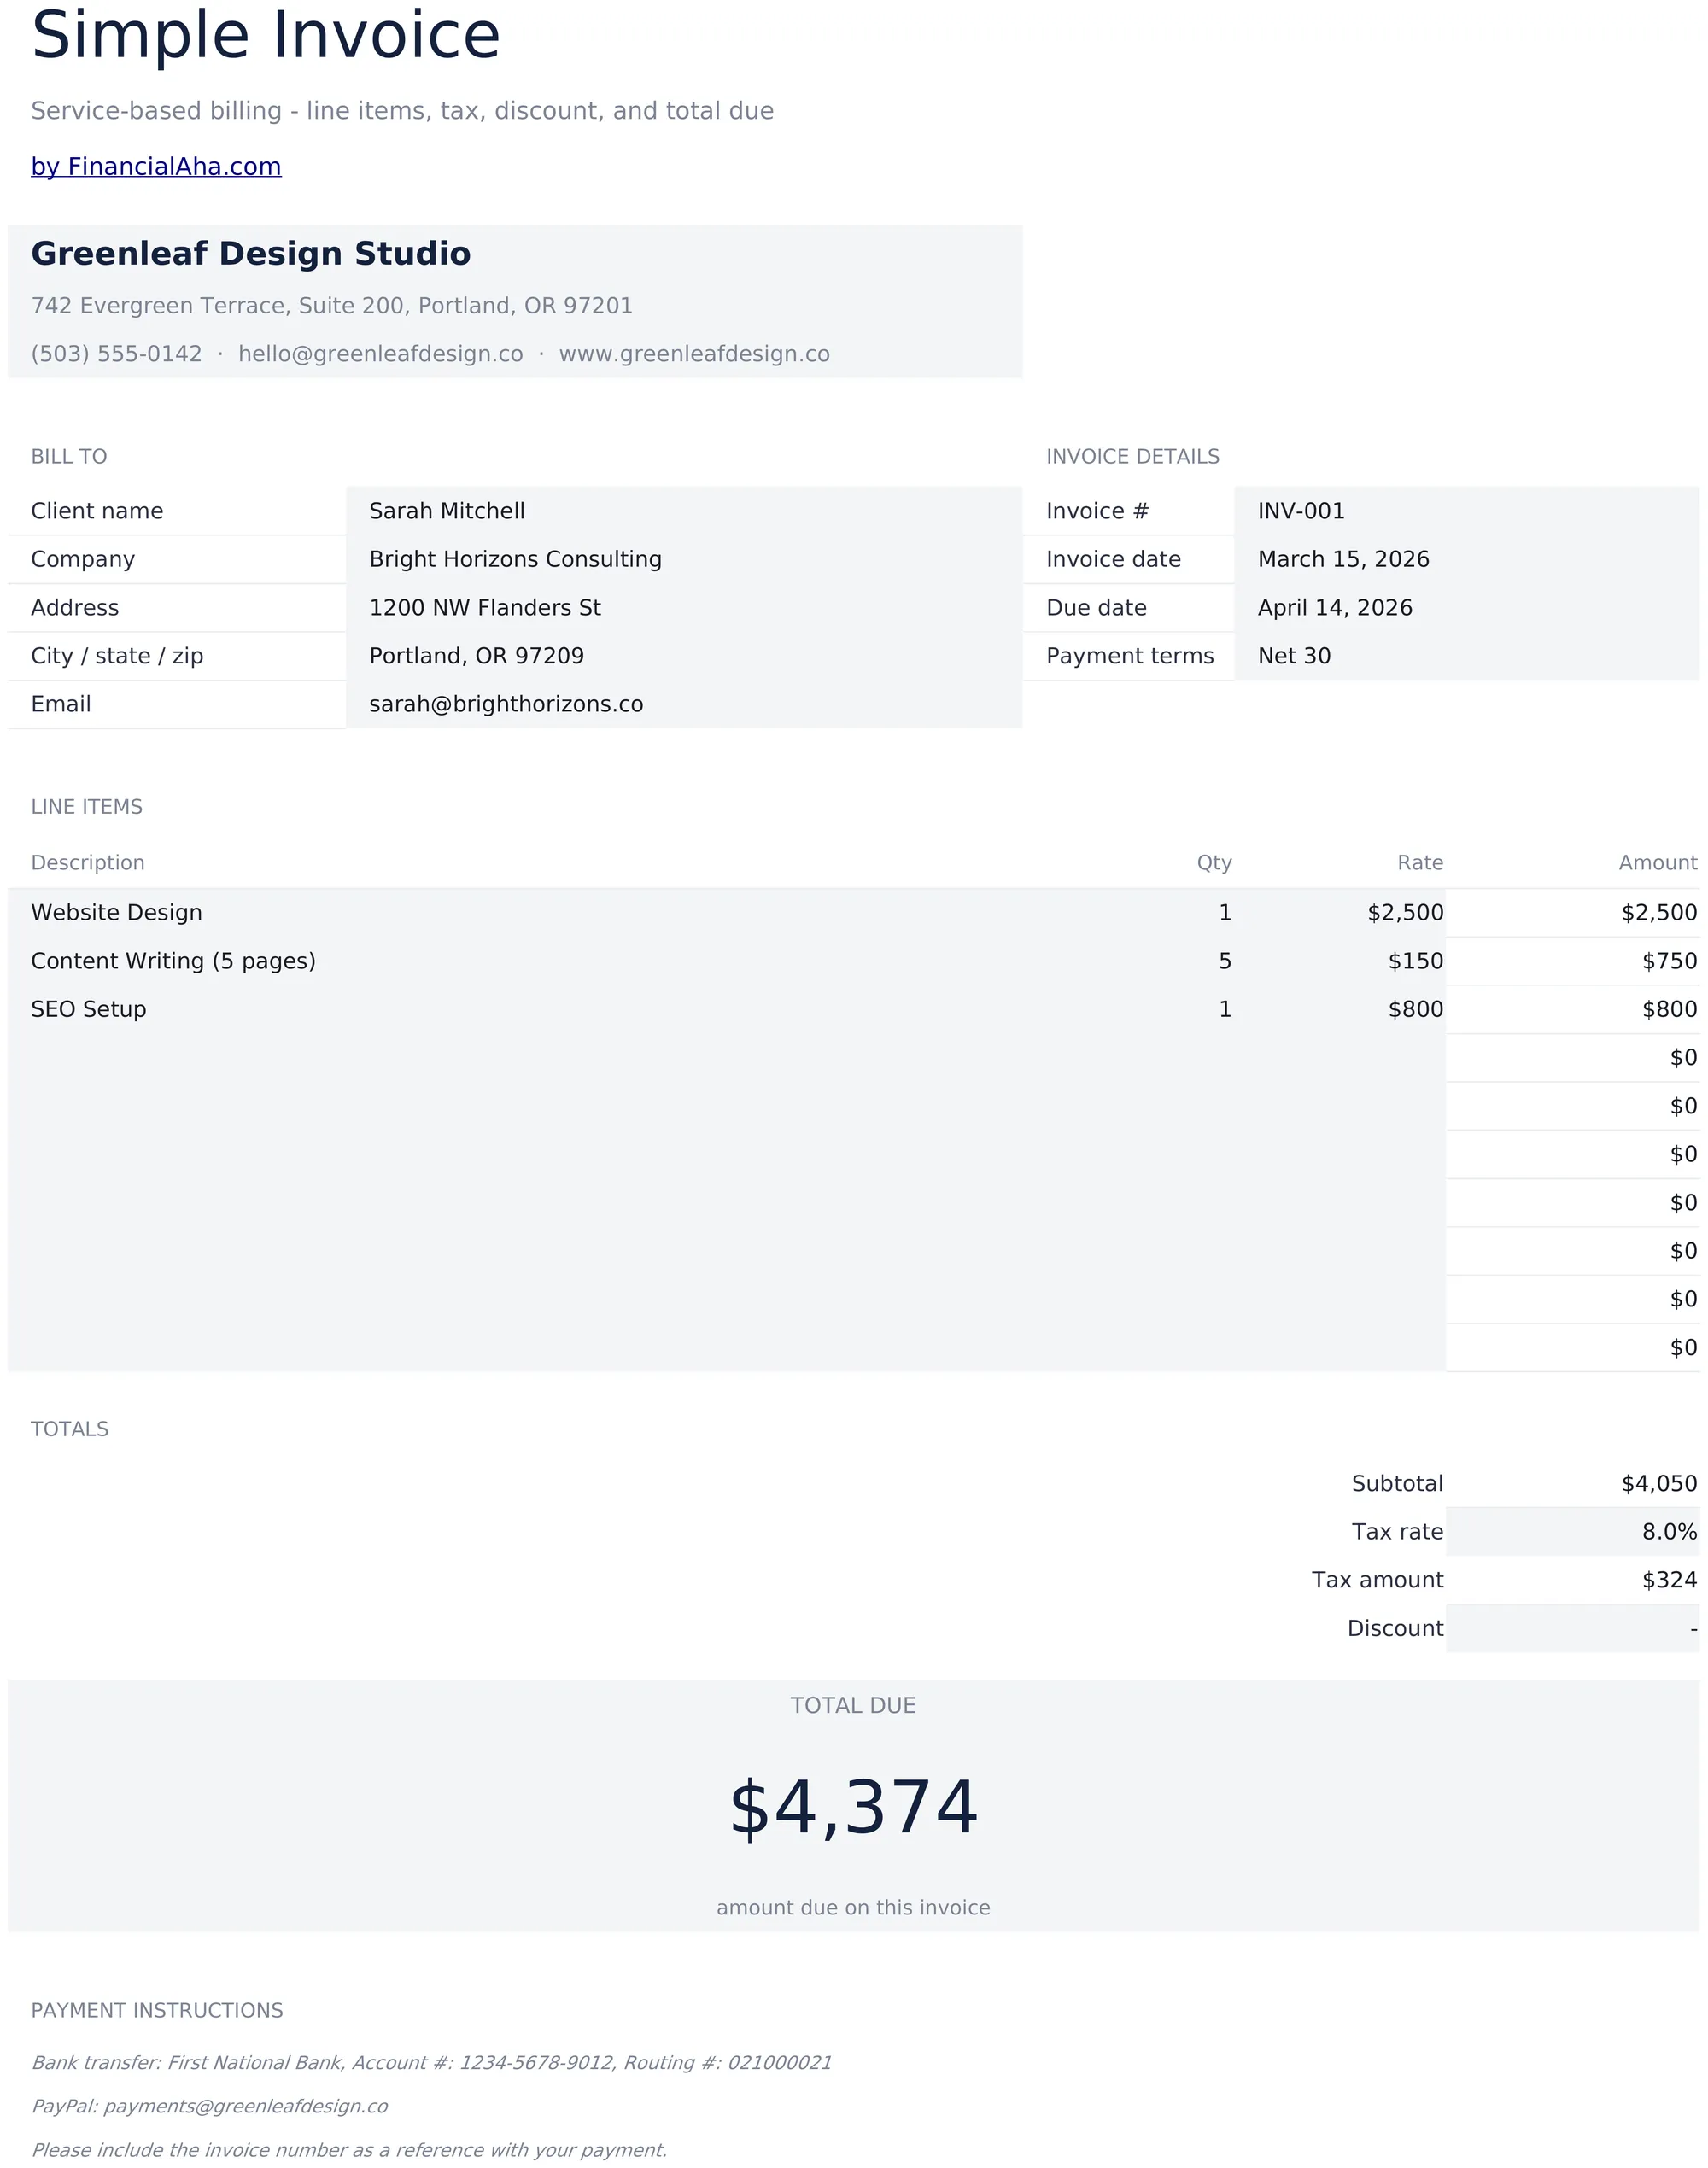Click the Discount label
Image resolution: width=1708 pixels, height=2168 pixels.
1395,1629
